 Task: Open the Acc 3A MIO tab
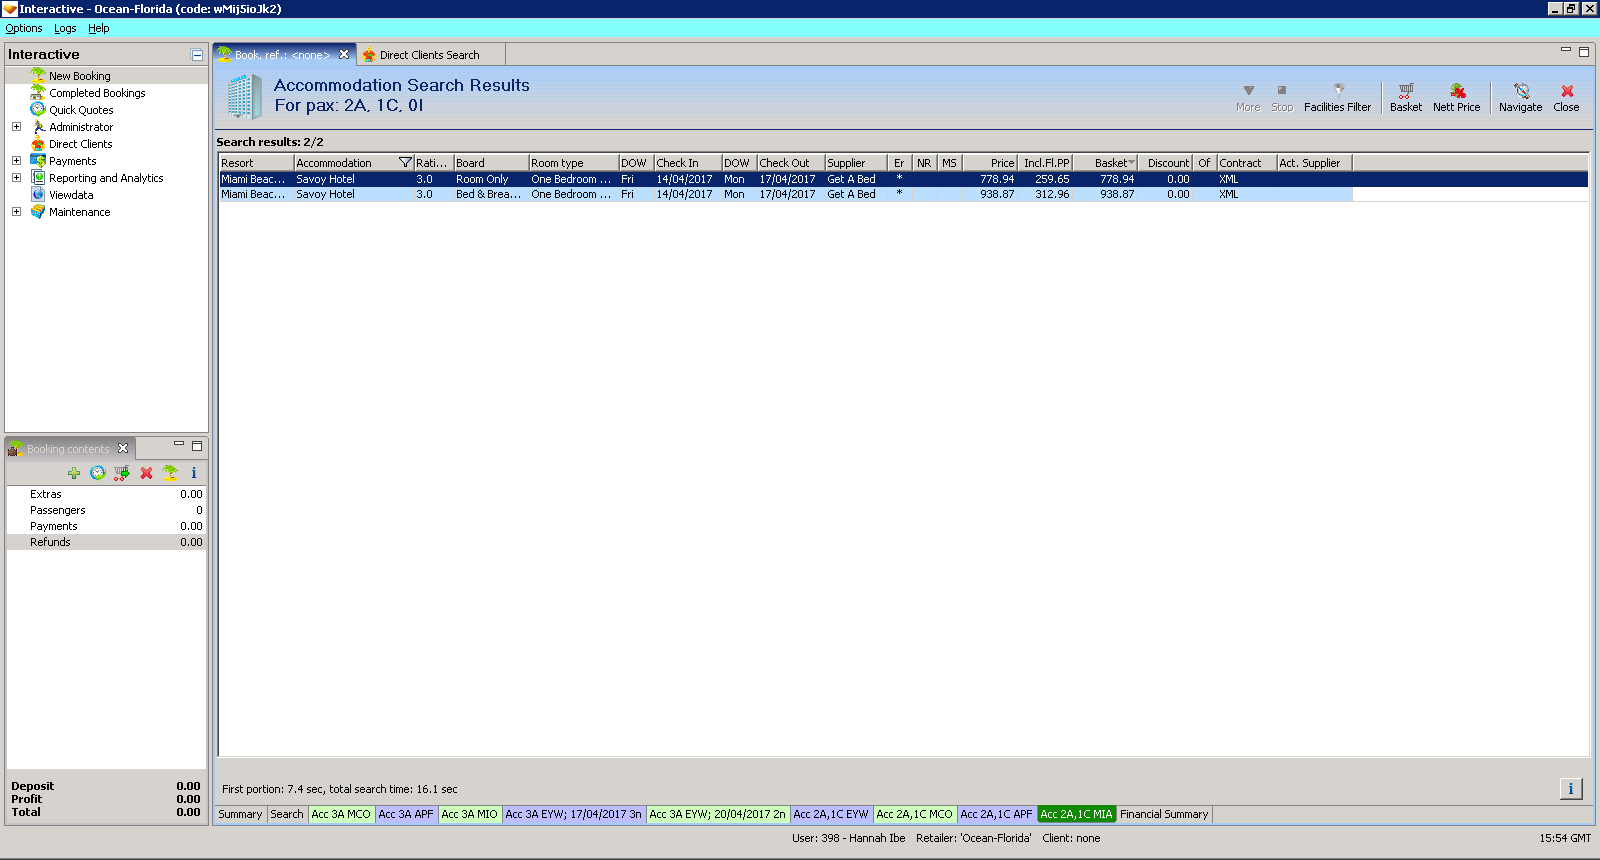(x=469, y=815)
